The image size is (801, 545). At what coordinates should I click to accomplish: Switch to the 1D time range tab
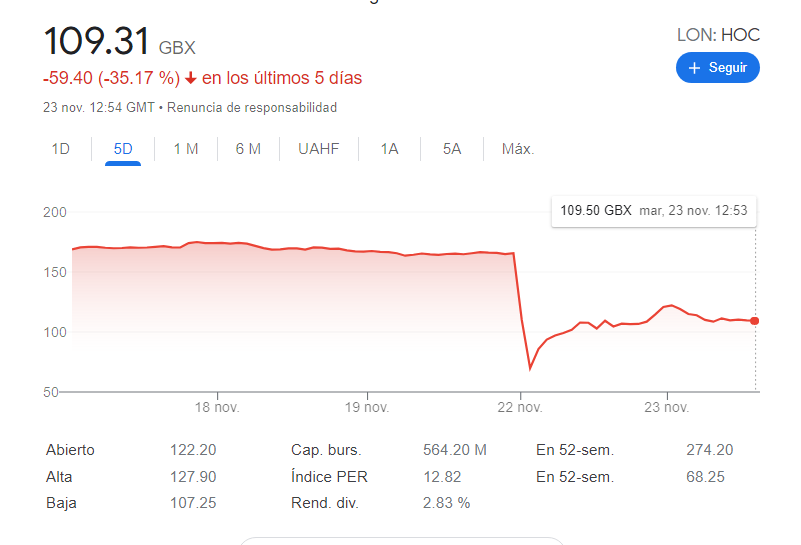click(61, 149)
